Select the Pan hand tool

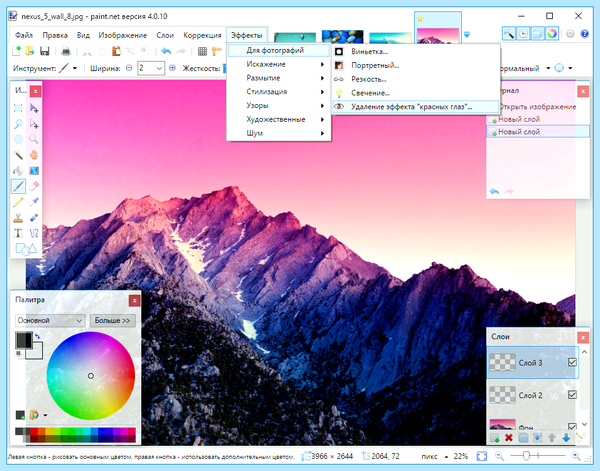tap(34, 155)
